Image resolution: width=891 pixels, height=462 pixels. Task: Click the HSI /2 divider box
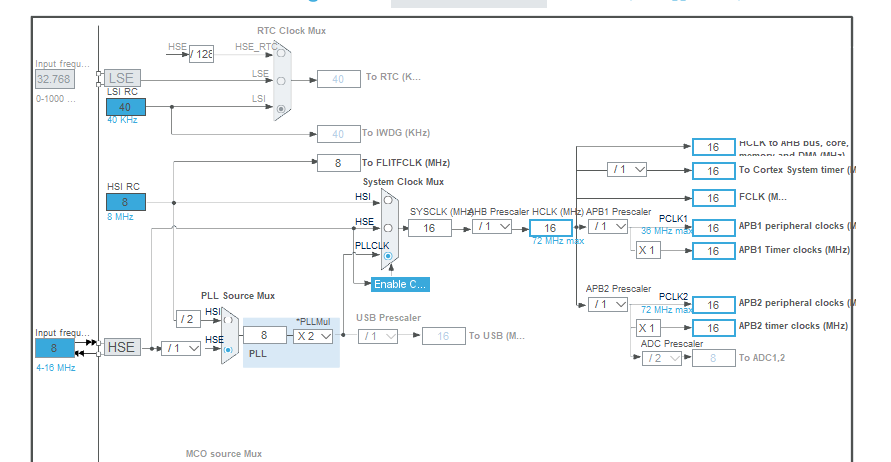[x=188, y=319]
